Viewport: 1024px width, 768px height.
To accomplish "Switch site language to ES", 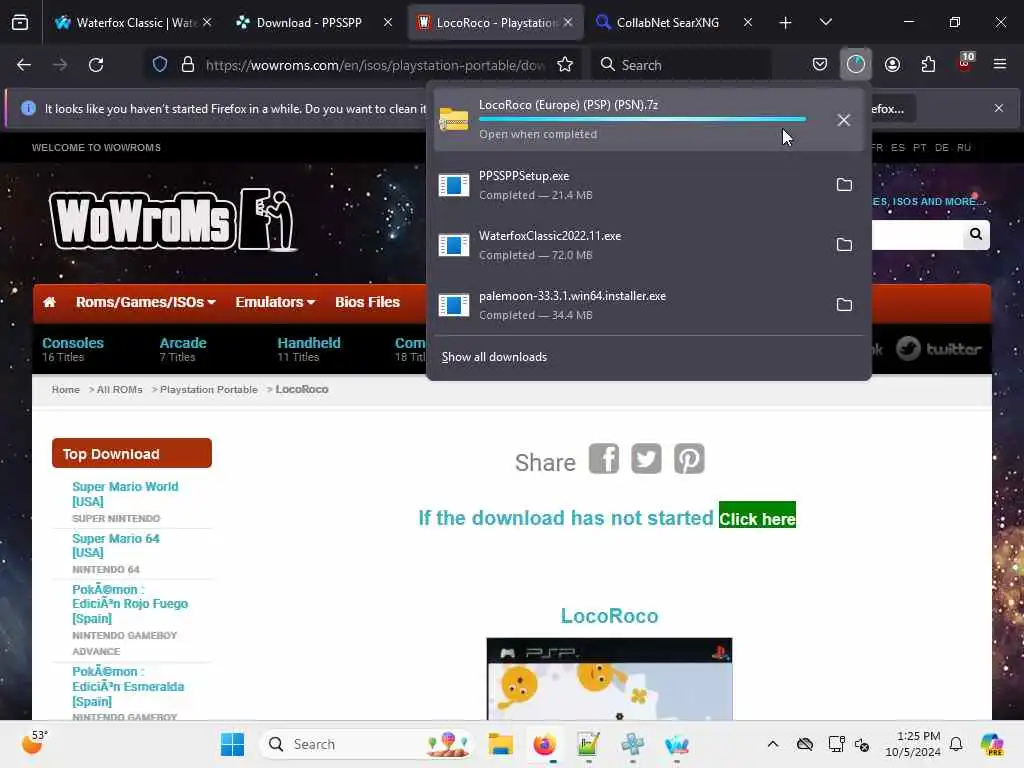I will click(898, 148).
